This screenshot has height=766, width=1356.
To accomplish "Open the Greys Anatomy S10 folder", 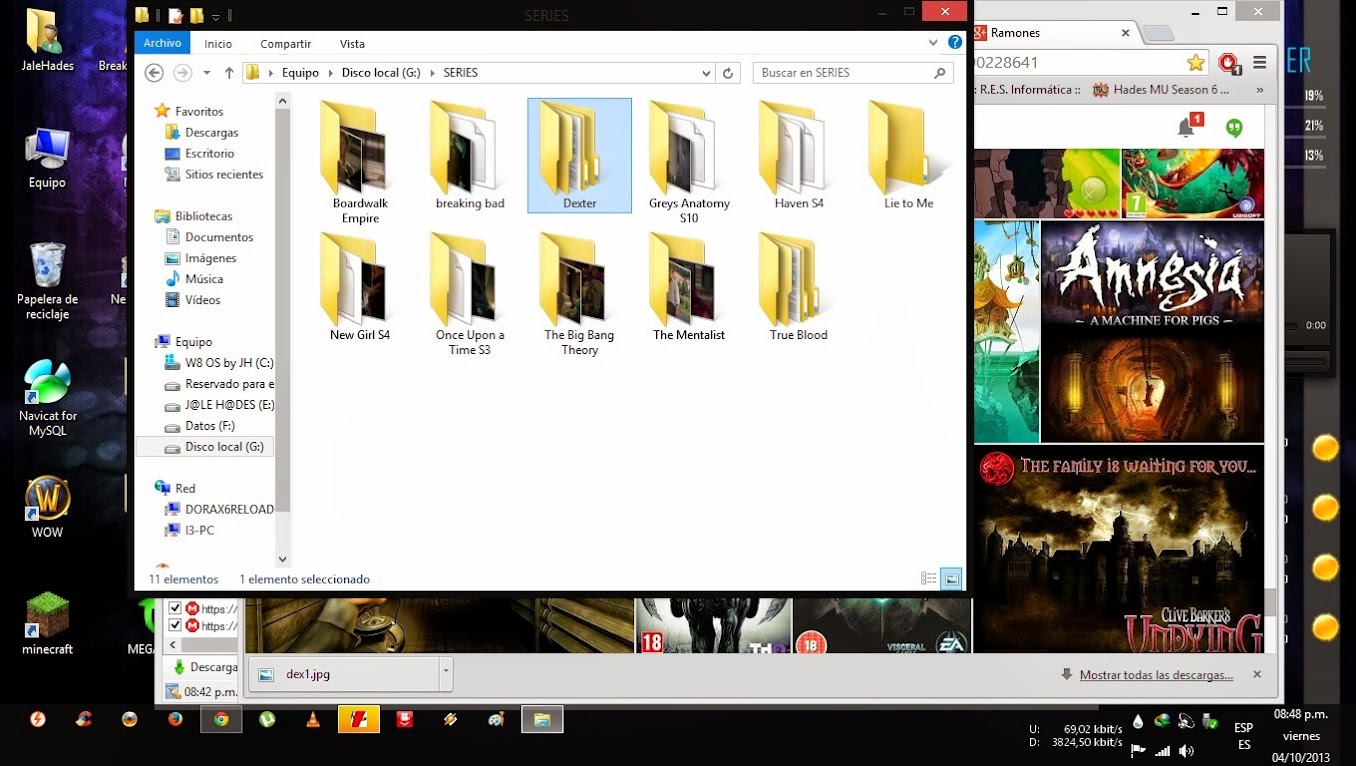I will (x=689, y=162).
